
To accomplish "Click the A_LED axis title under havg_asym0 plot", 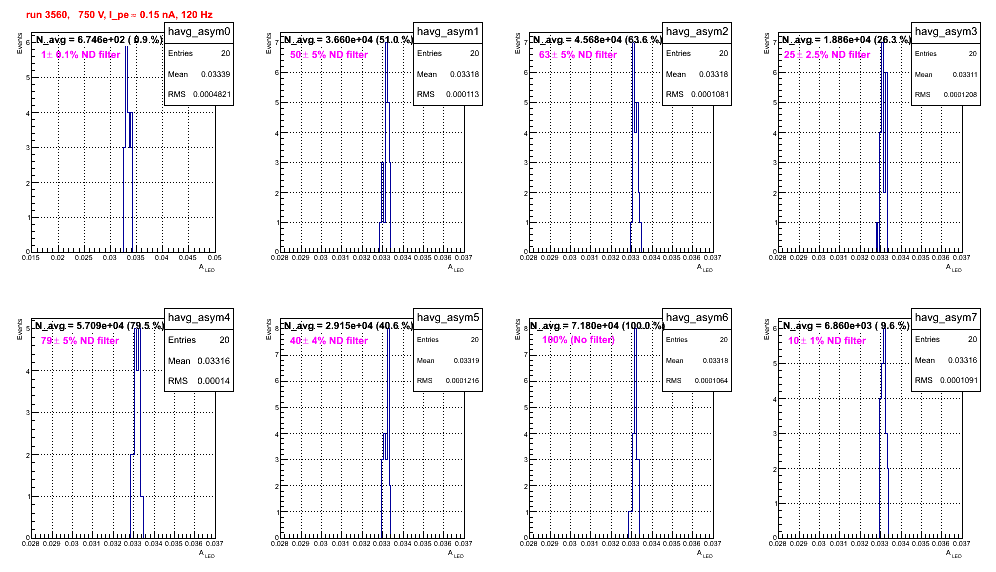I will click(x=207, y=268).
